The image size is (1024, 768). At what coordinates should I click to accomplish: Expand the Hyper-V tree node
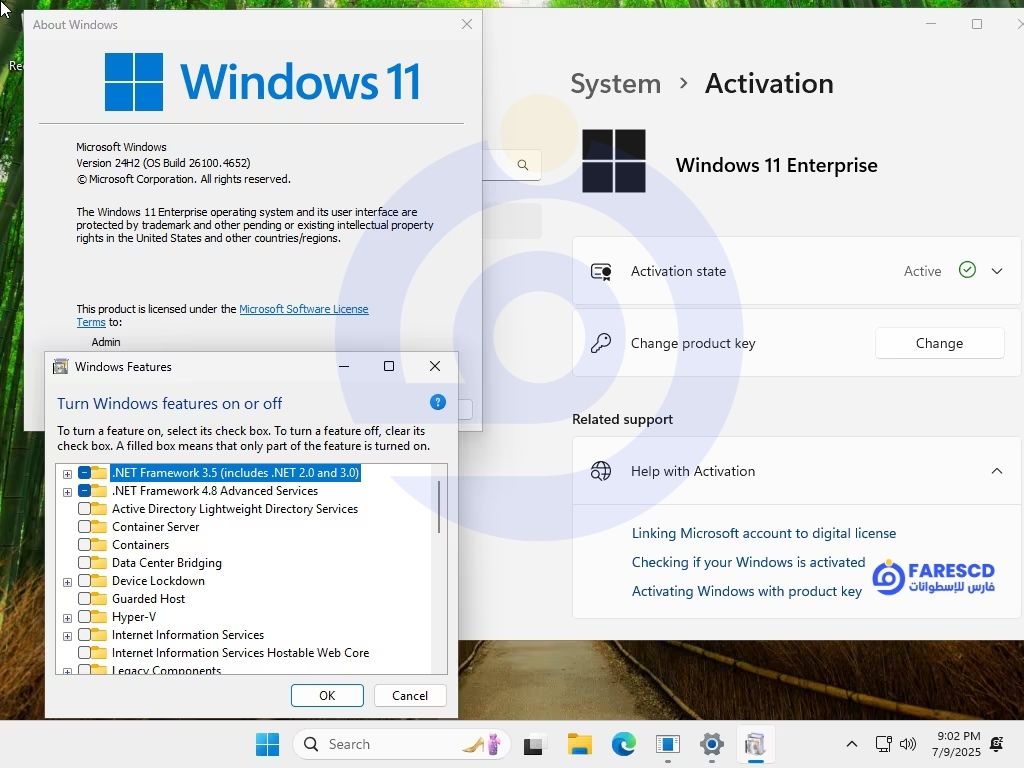click(67, 618)
